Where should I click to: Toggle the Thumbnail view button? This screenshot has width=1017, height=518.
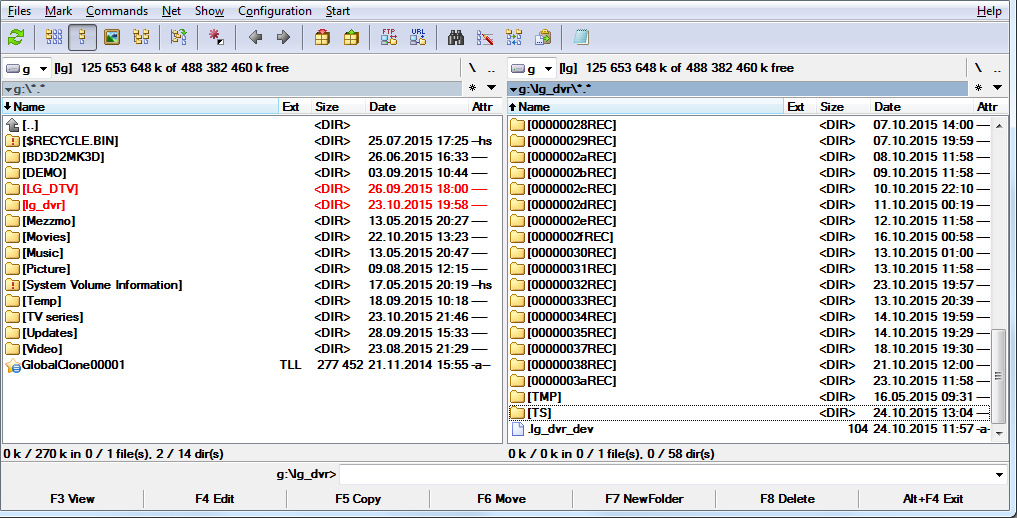click(112, 38)
